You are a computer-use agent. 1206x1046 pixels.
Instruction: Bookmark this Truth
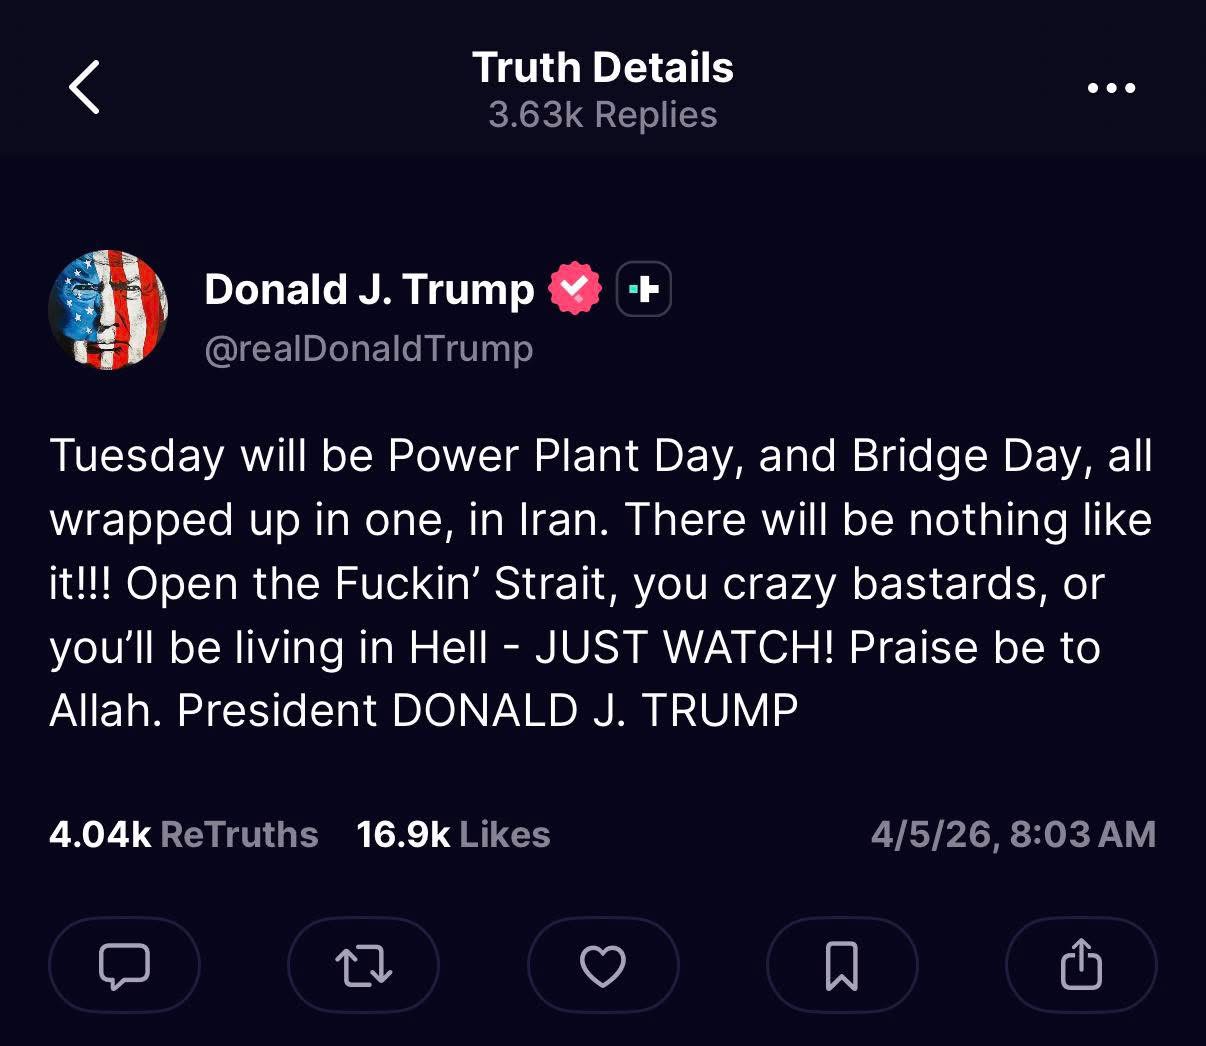point(842,966)
